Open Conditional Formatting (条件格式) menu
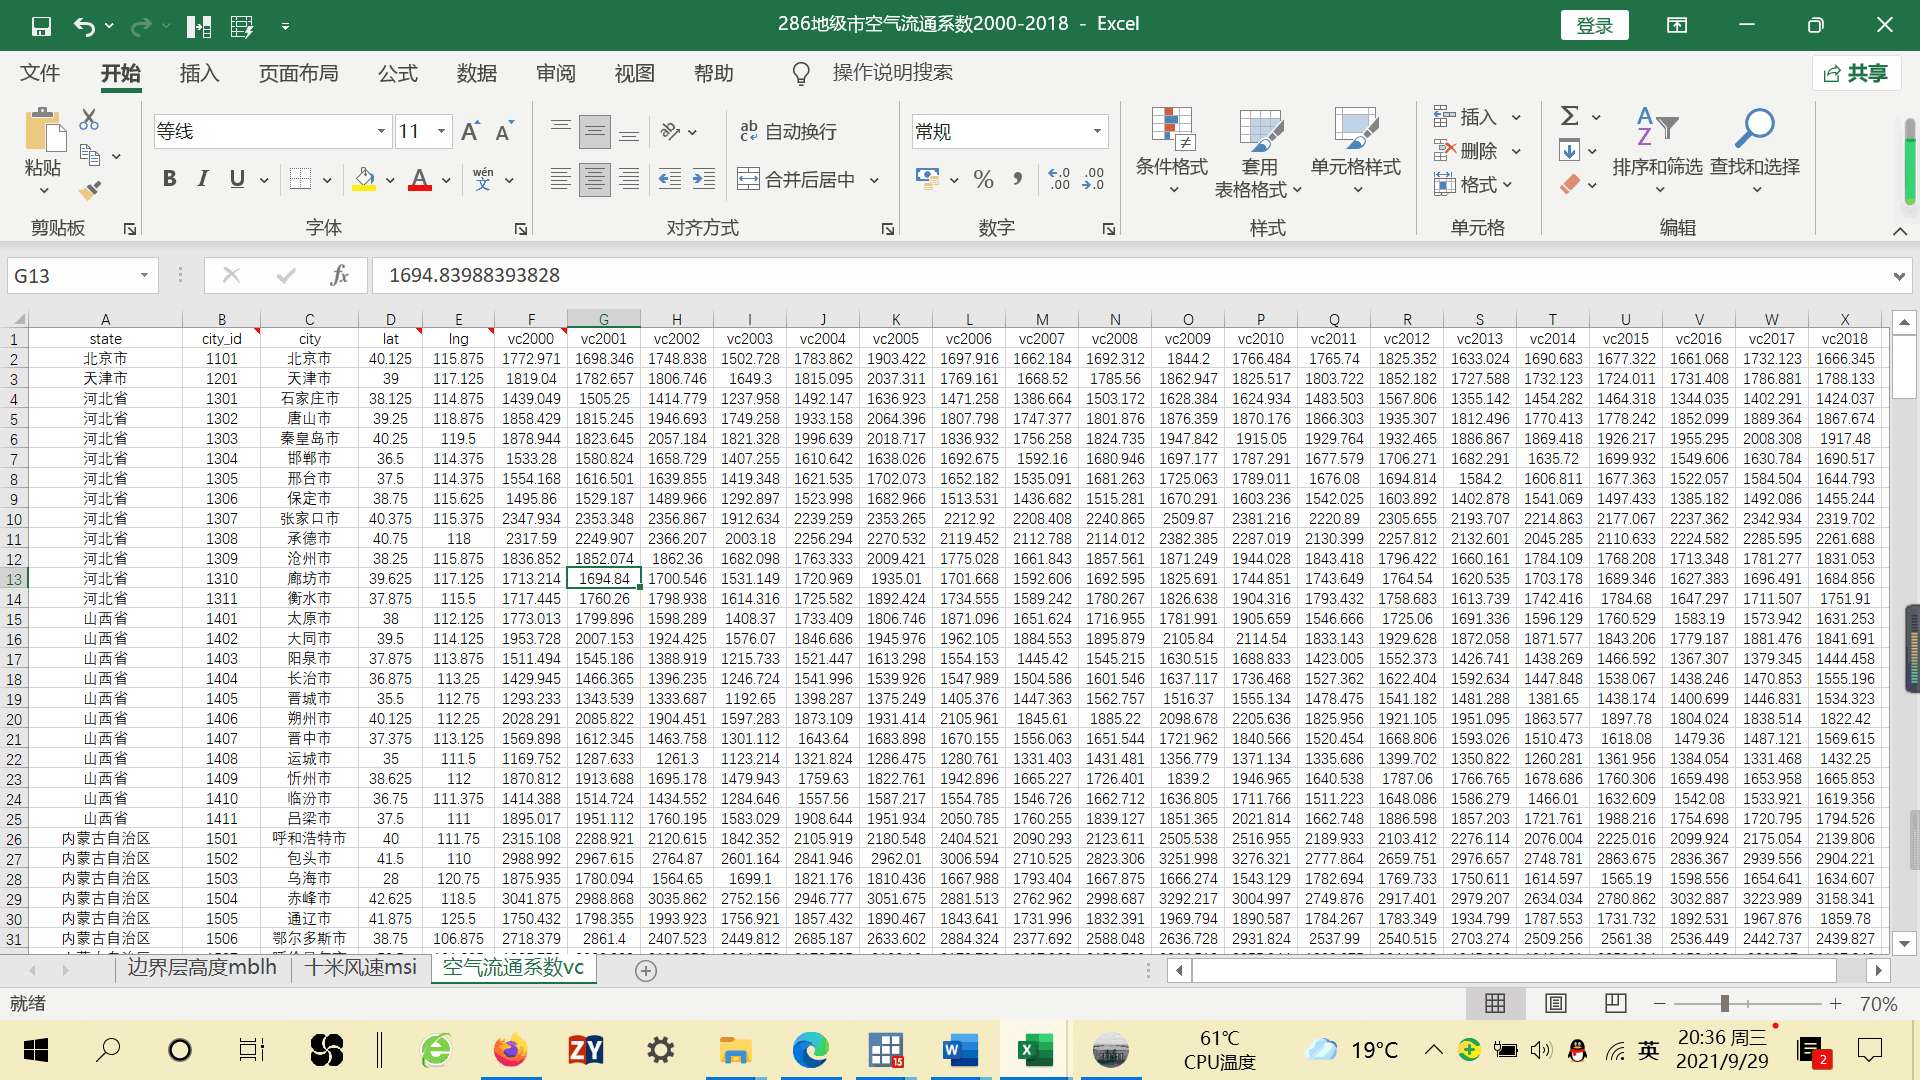This screenshot has width=1920, height=1080. 1171,150
